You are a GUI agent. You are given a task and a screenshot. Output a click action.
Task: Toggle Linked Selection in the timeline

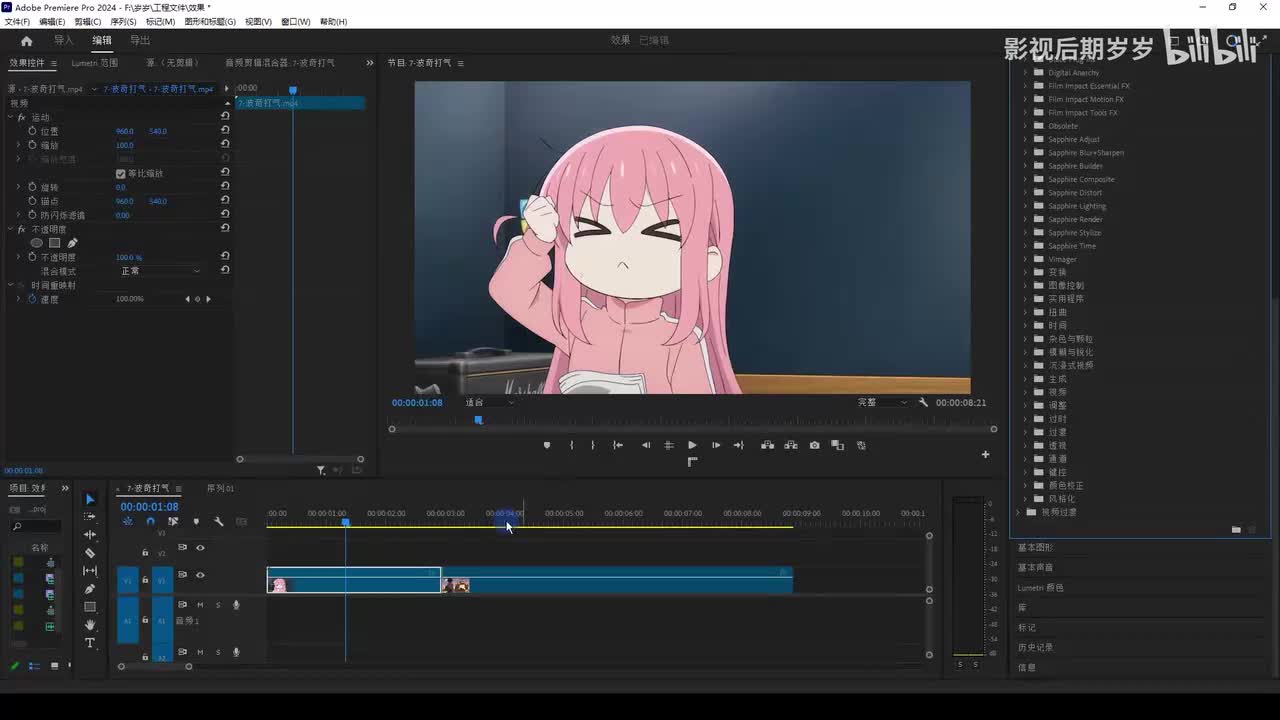coord(173,521)
